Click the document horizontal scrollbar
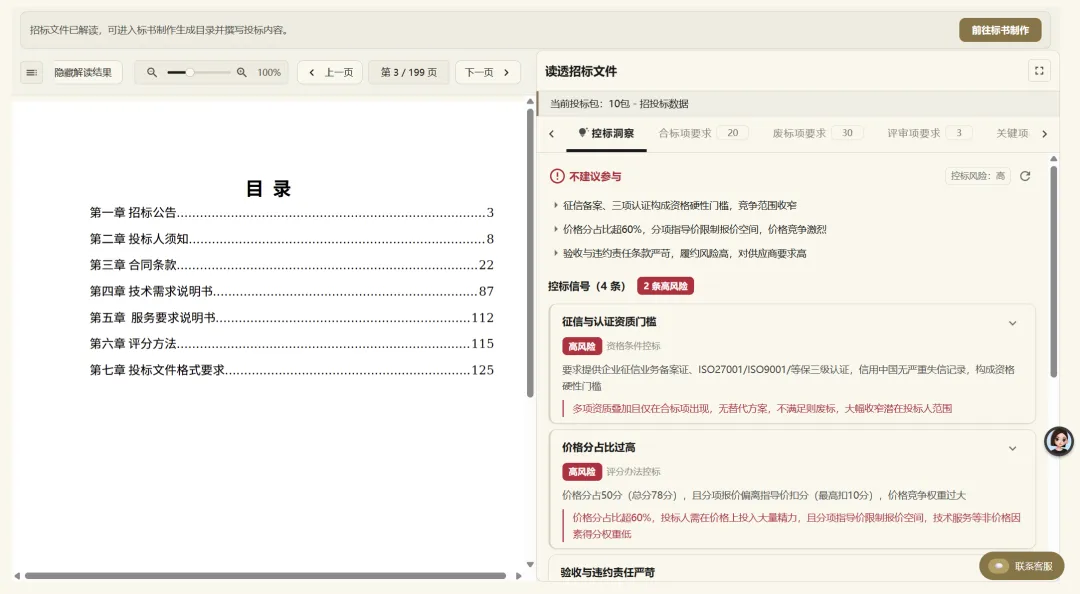Viewport: 1080px width, 594px height. click(x=265, y=575)
